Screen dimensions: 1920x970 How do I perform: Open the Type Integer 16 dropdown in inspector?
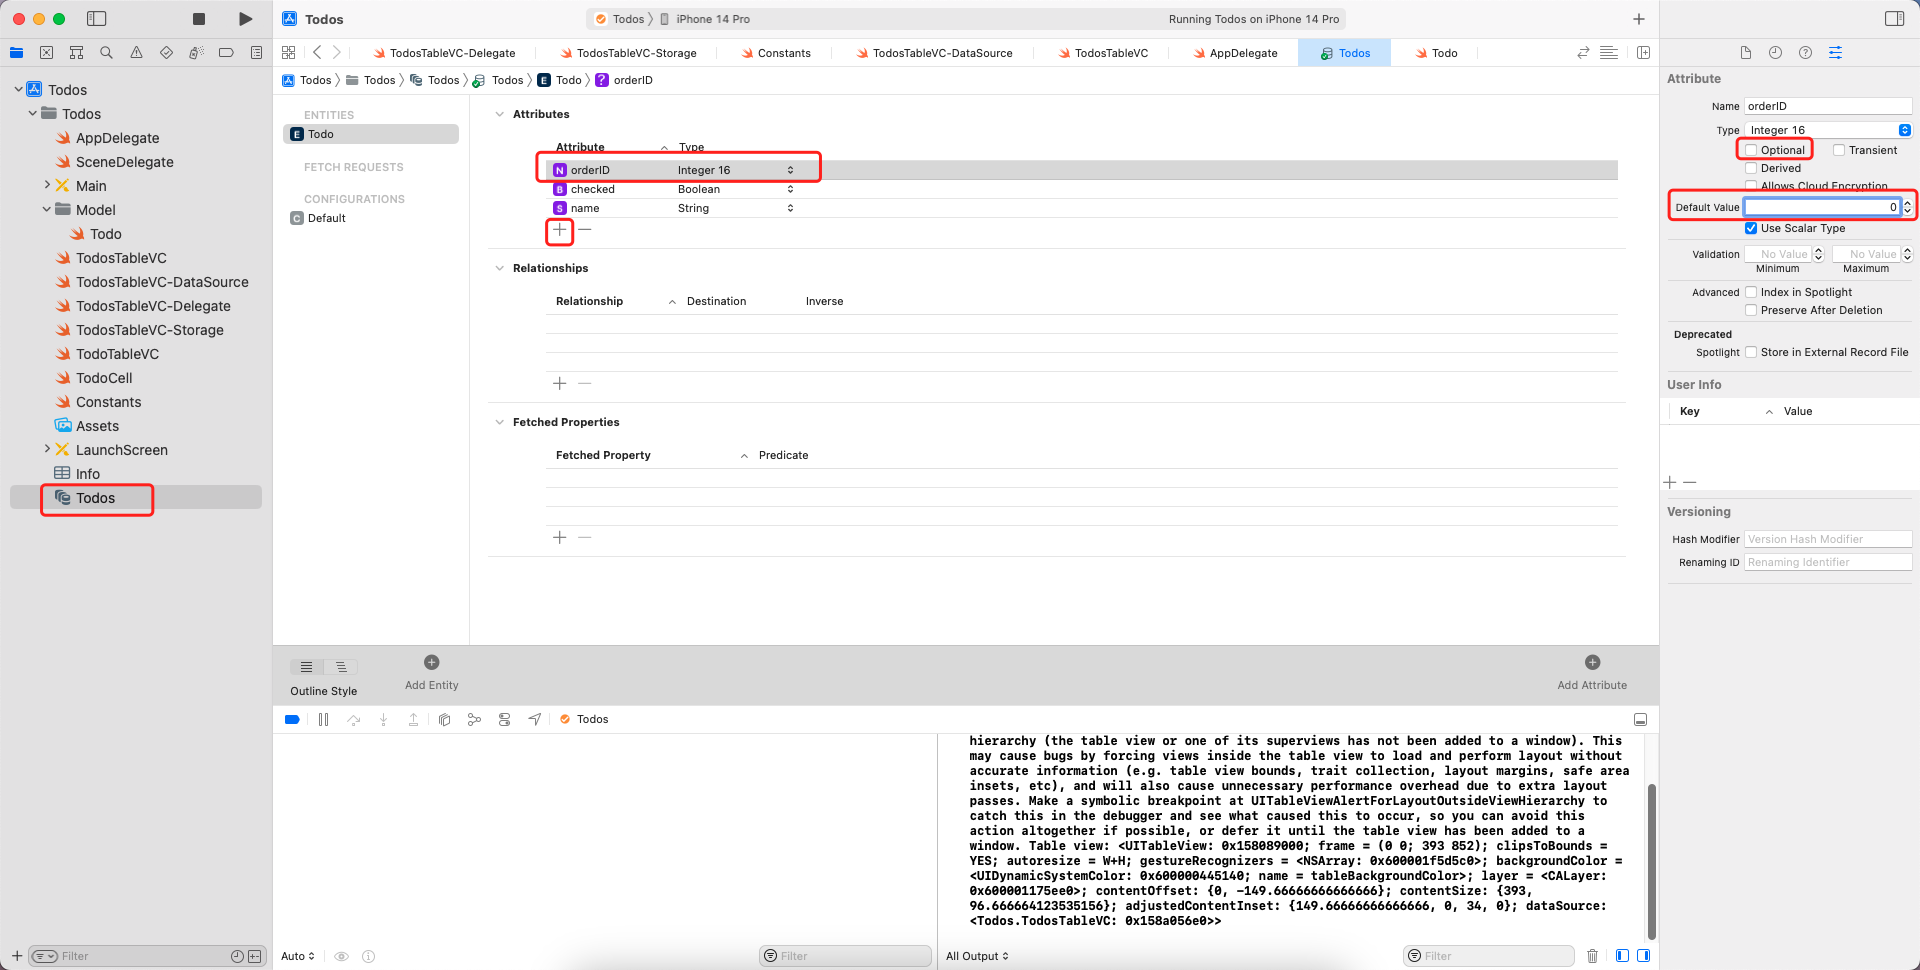click(x=1828, y=130)
